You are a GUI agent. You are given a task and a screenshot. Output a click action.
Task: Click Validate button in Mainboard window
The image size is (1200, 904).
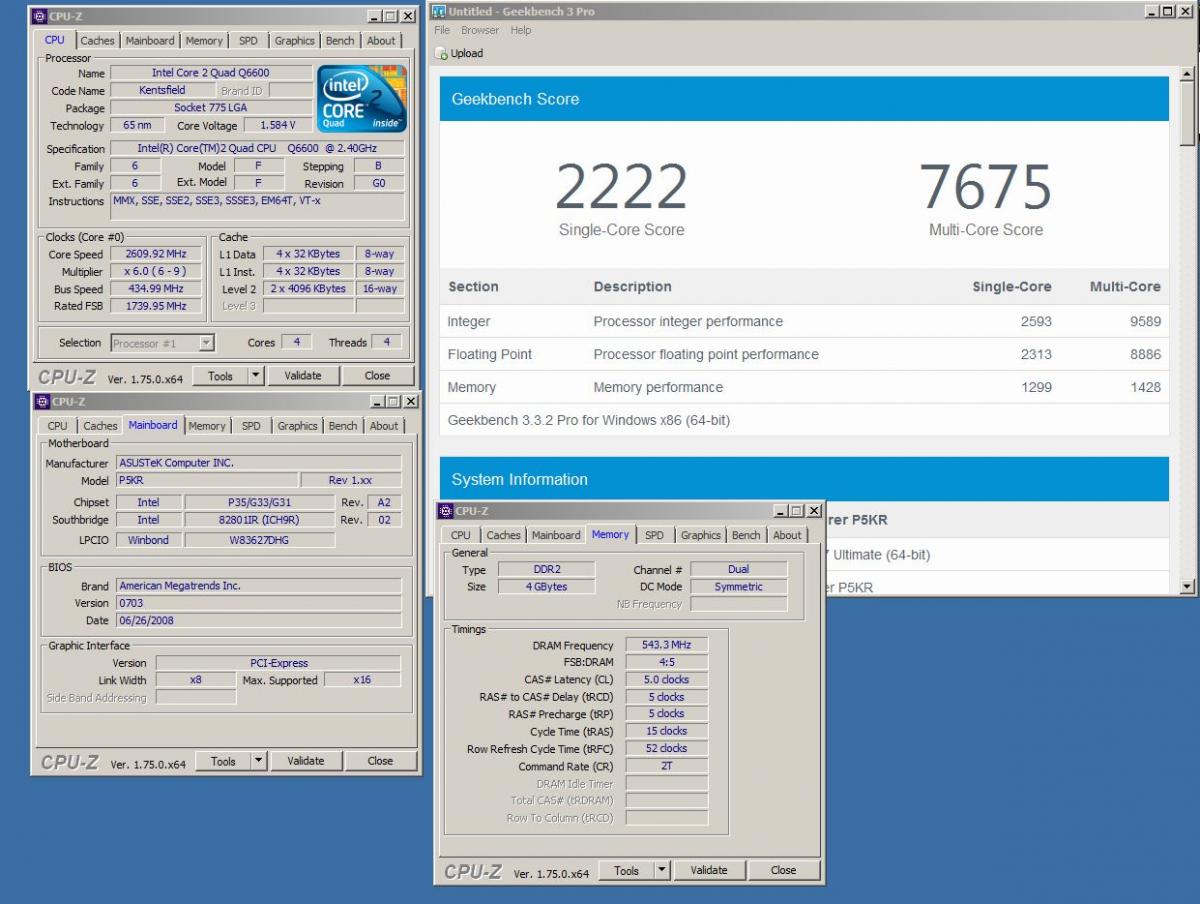(x=306, y=761)
